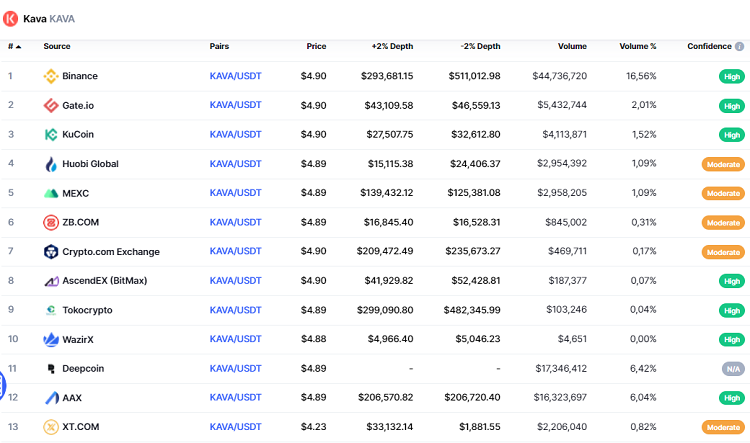Sort by the Price column header

pyautogui.click(x=316, y=46)
